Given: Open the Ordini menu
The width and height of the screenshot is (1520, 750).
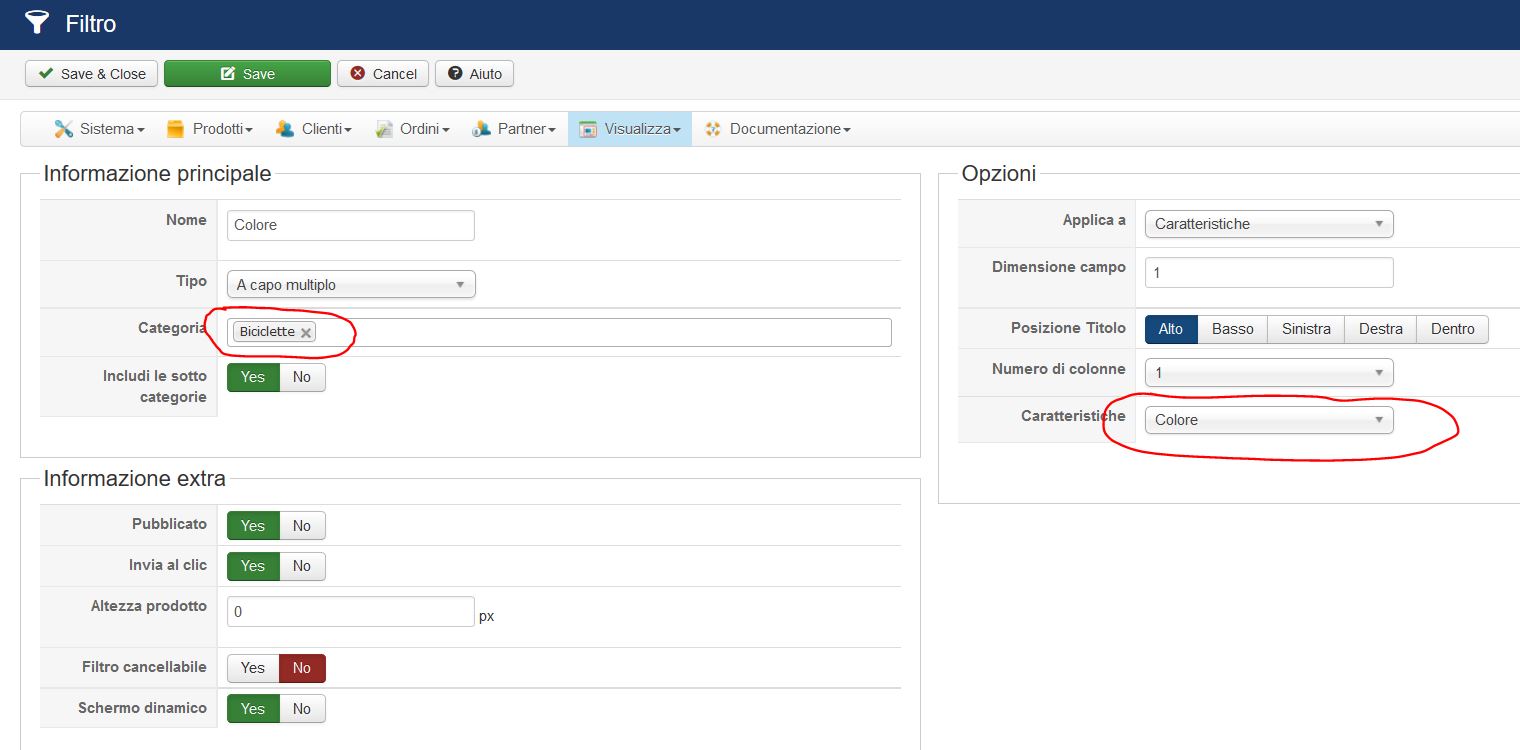Looking at the screenshot, I should [x=412, y=129].
